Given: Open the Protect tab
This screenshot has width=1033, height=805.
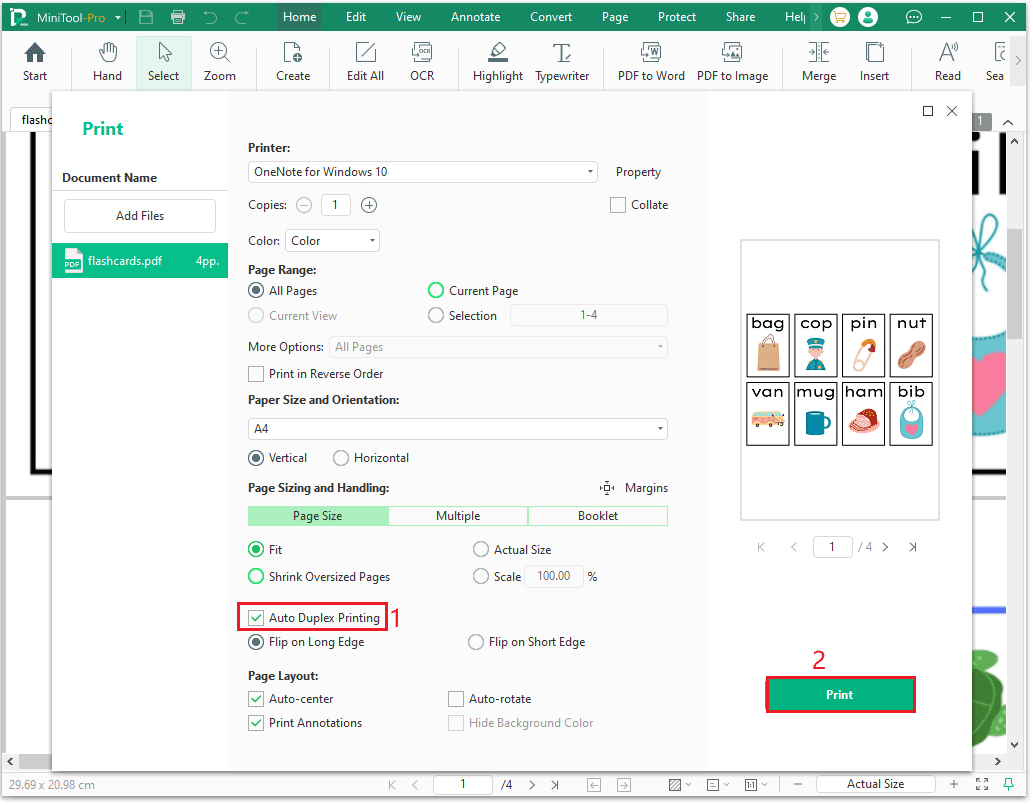Looking at the screenshot, I should click(x=677, y=17).
